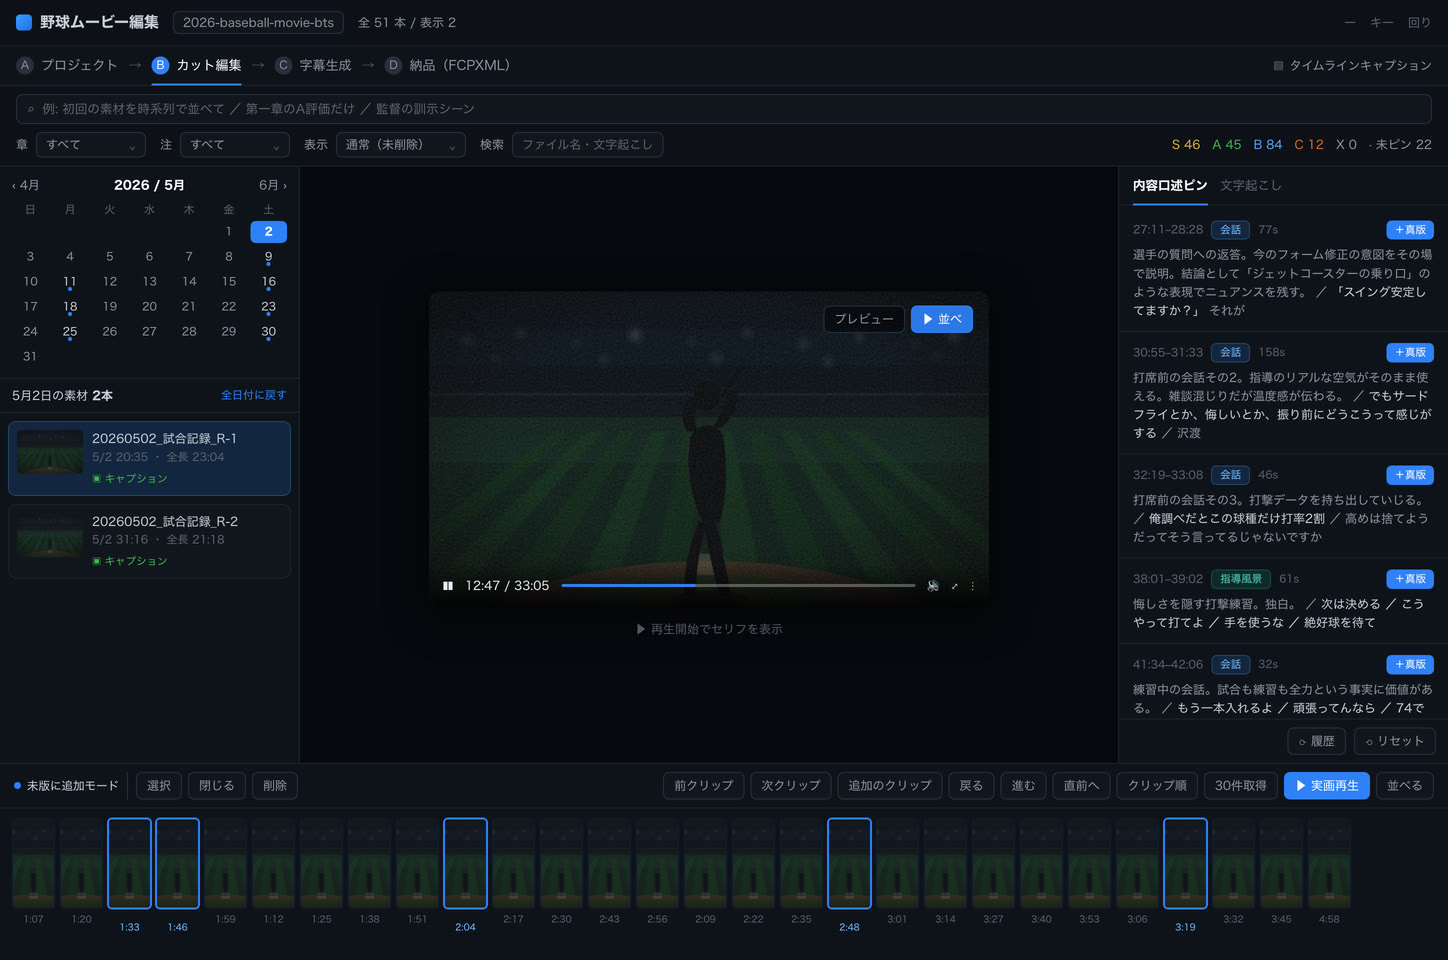Select clip 20260502_試合記録_R-1
Image resolution: width=1448 pixels, height=960 pixels.
[x=149, y=458]
